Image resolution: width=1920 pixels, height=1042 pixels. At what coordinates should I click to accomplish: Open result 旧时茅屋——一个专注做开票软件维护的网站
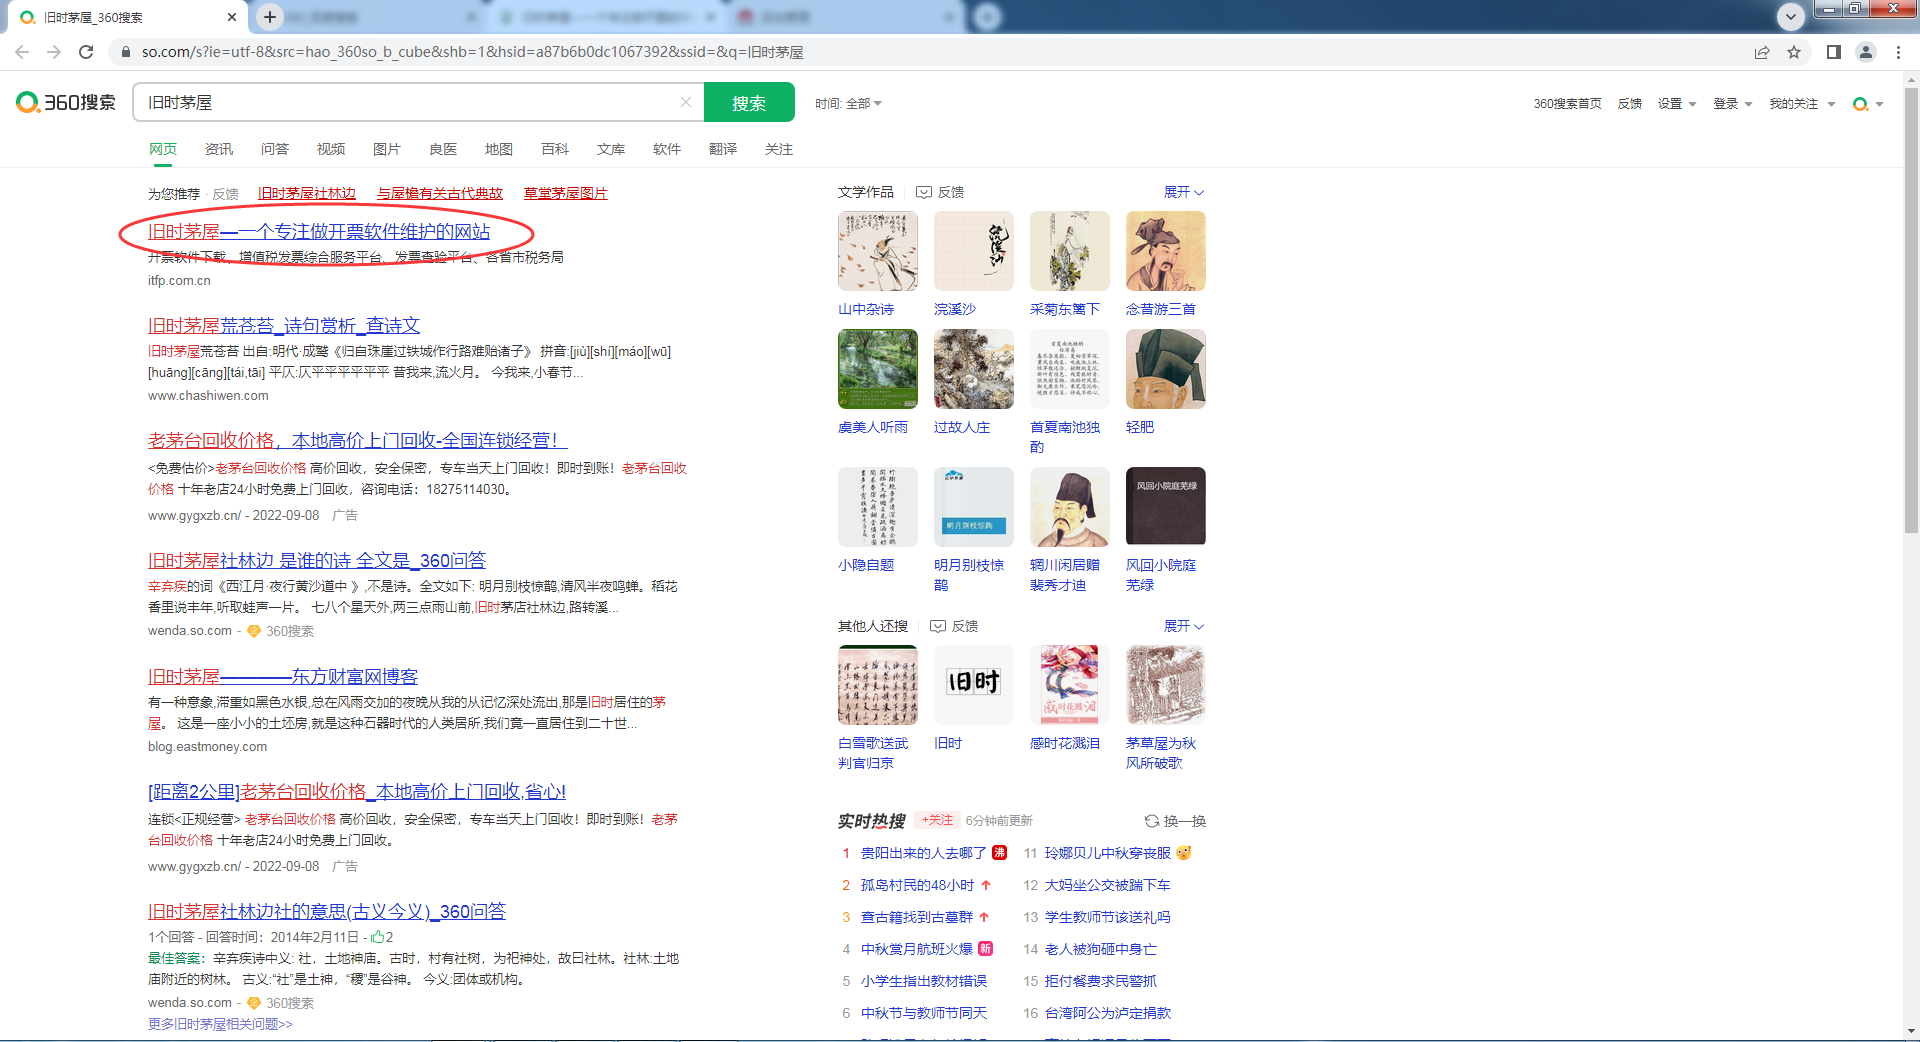pyautogui.click(x=319, y=232)
